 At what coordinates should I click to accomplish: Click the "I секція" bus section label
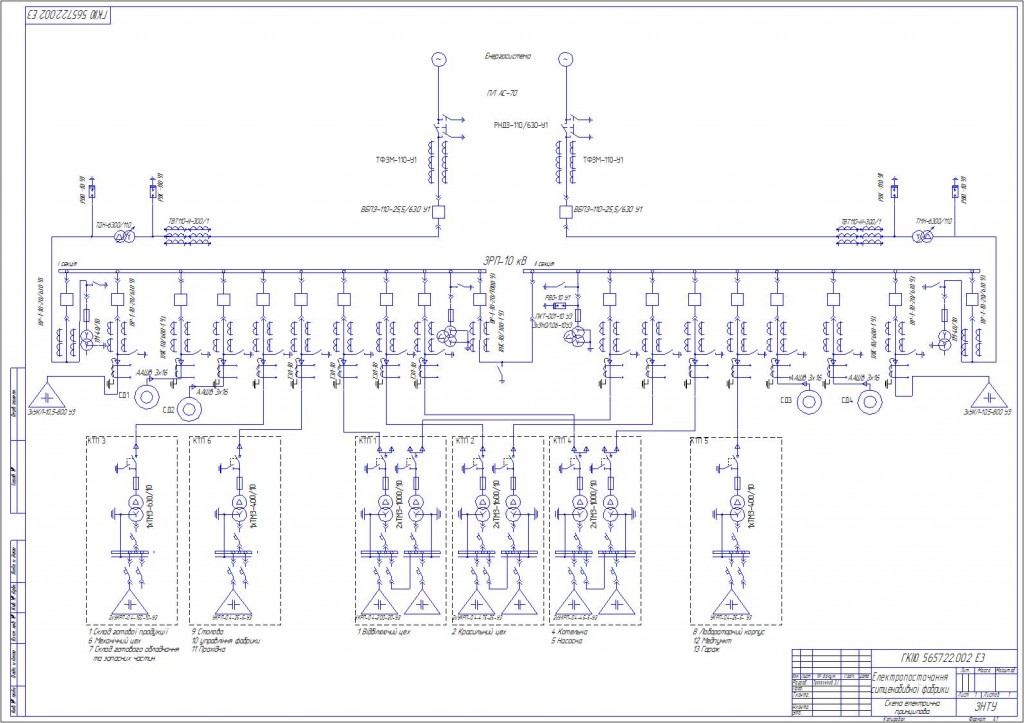[x=68, y=264]
